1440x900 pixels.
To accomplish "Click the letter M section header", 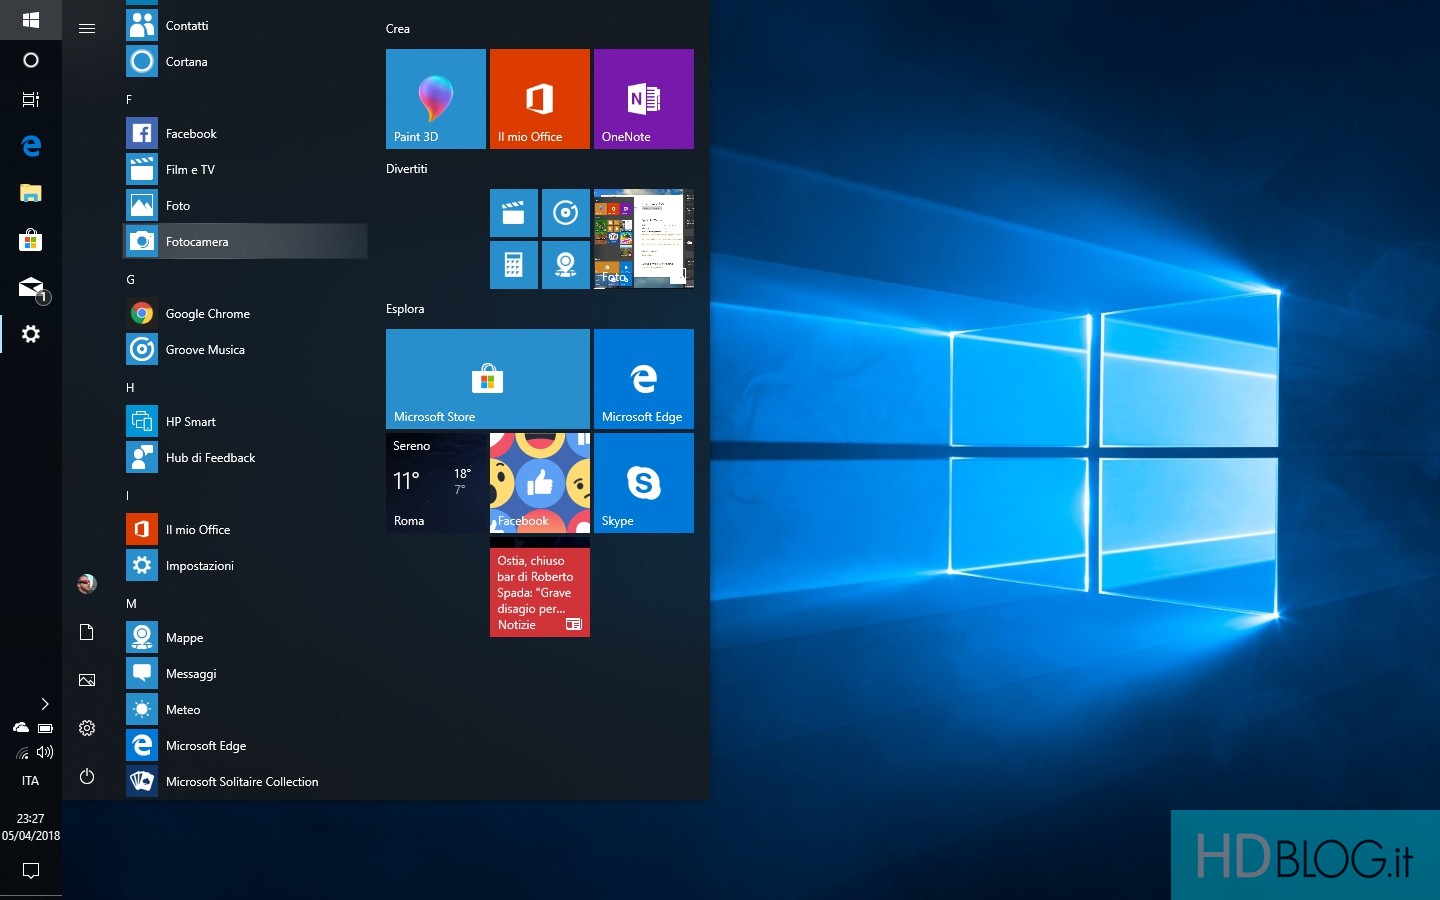I will (x=131, y=604).
